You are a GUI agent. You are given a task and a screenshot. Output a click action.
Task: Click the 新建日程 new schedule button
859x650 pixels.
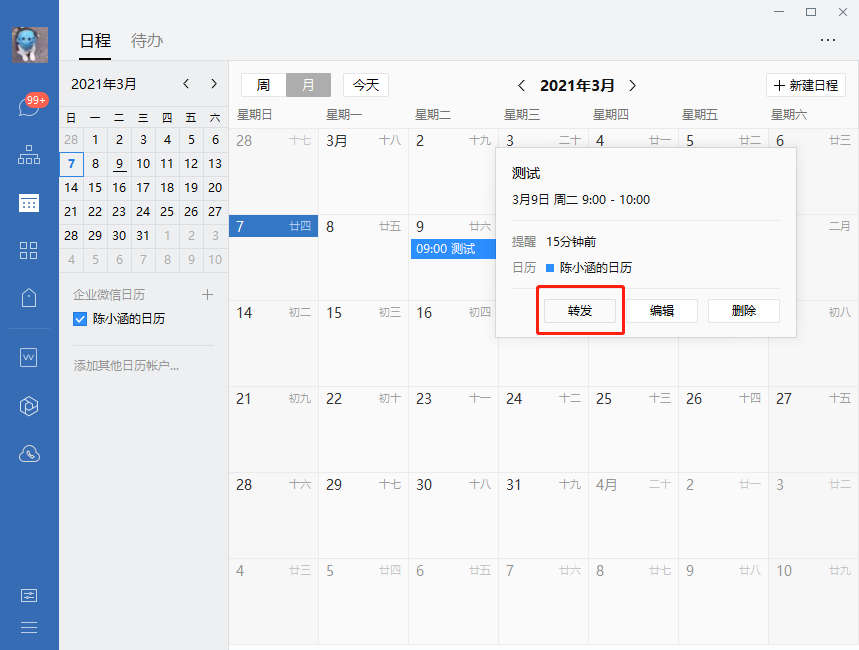(805, 85)
